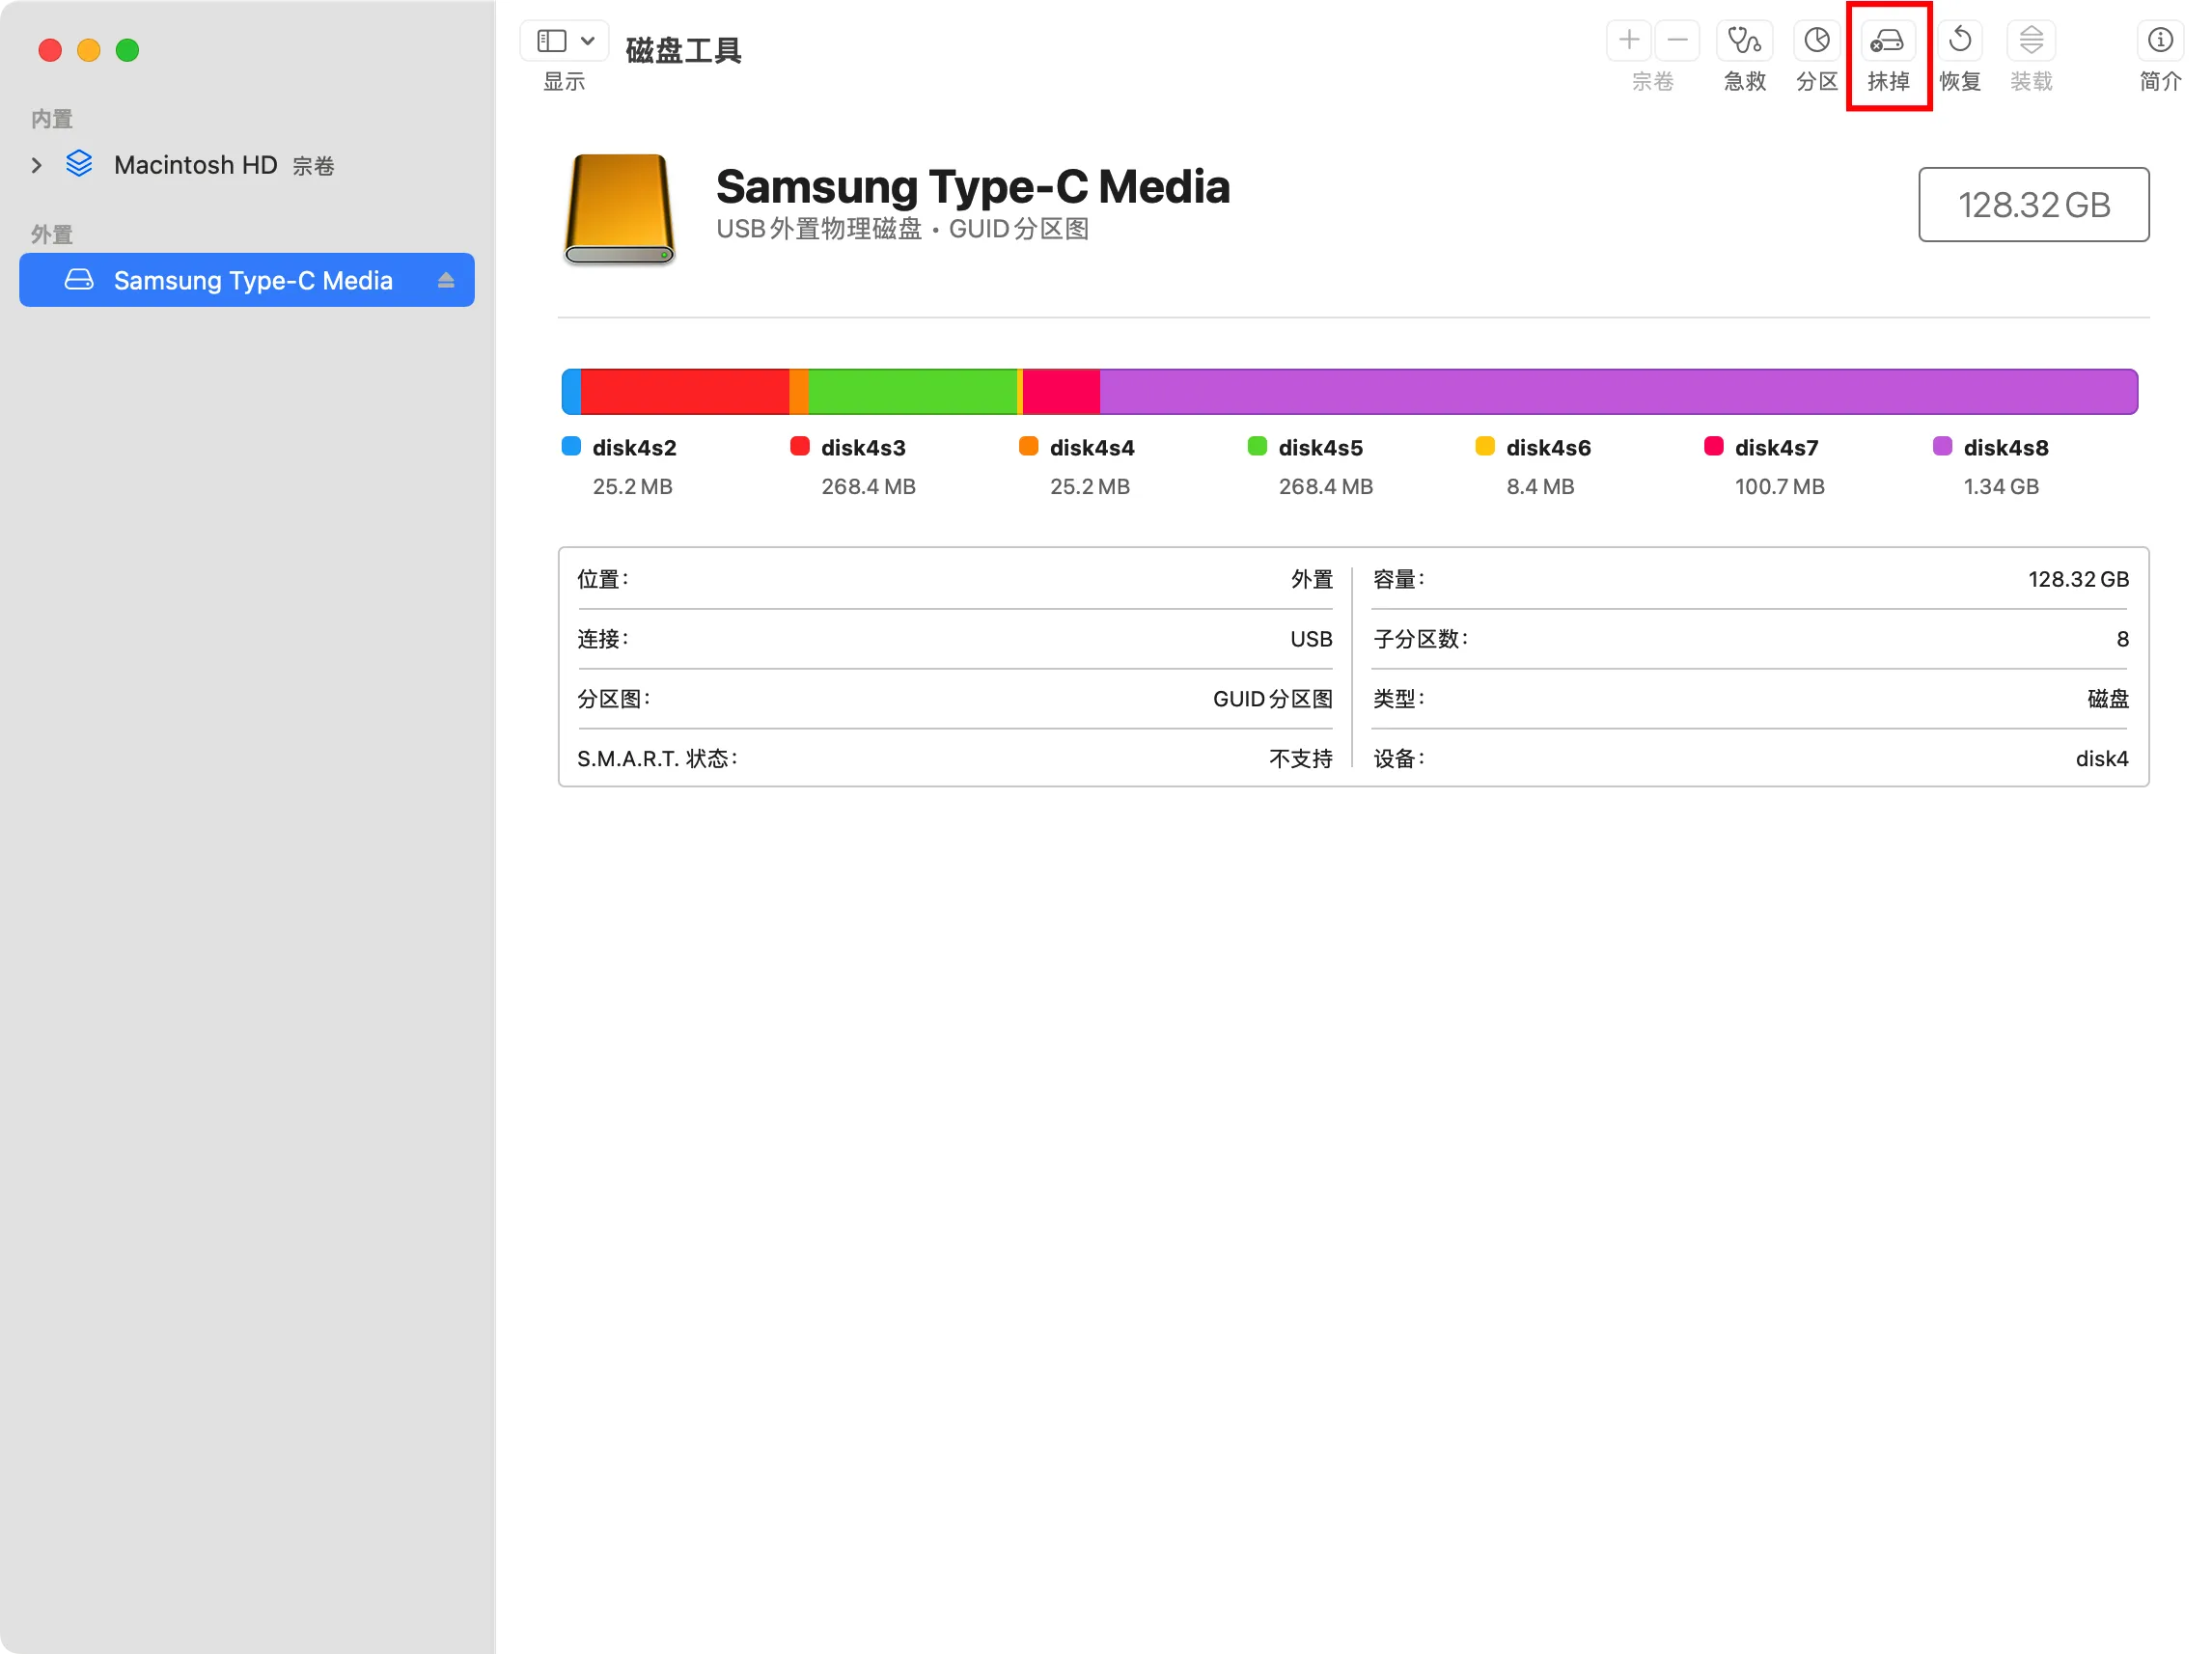Click the 'disk4' device value

pos(2101,759)
